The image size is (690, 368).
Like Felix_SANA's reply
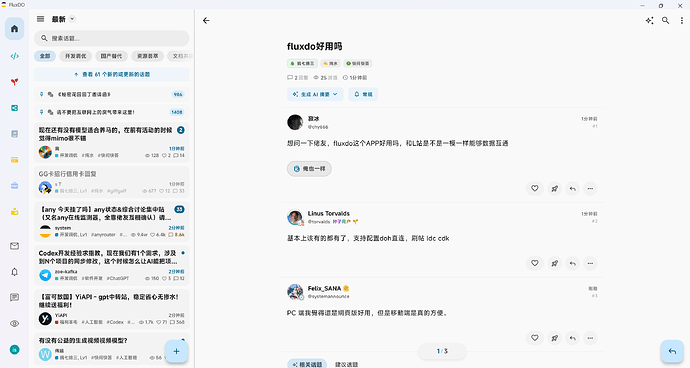tap(535, 338)
